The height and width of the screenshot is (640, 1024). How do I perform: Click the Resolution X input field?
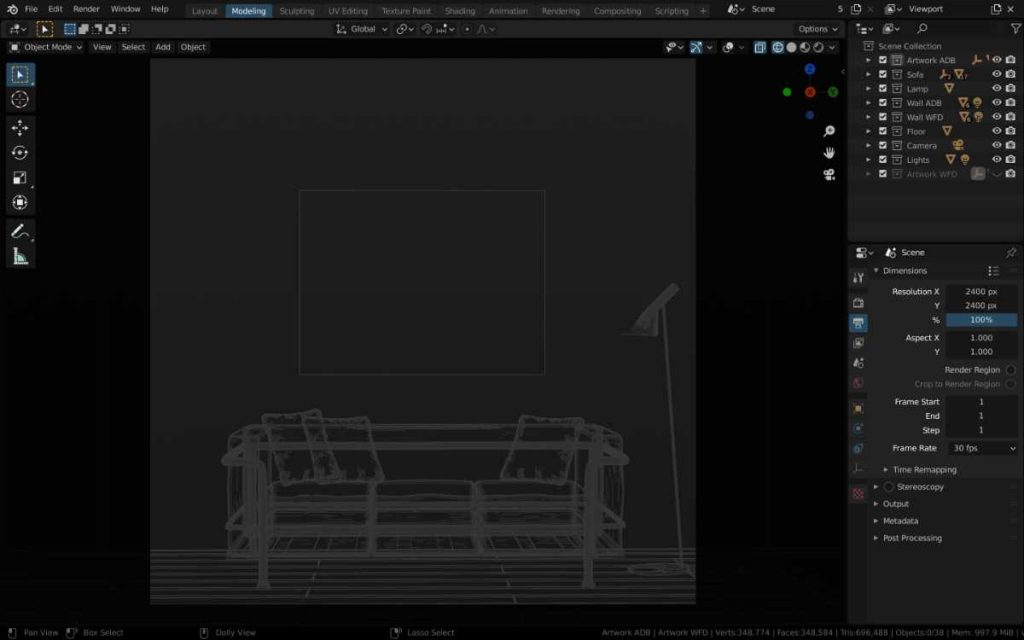980,292
